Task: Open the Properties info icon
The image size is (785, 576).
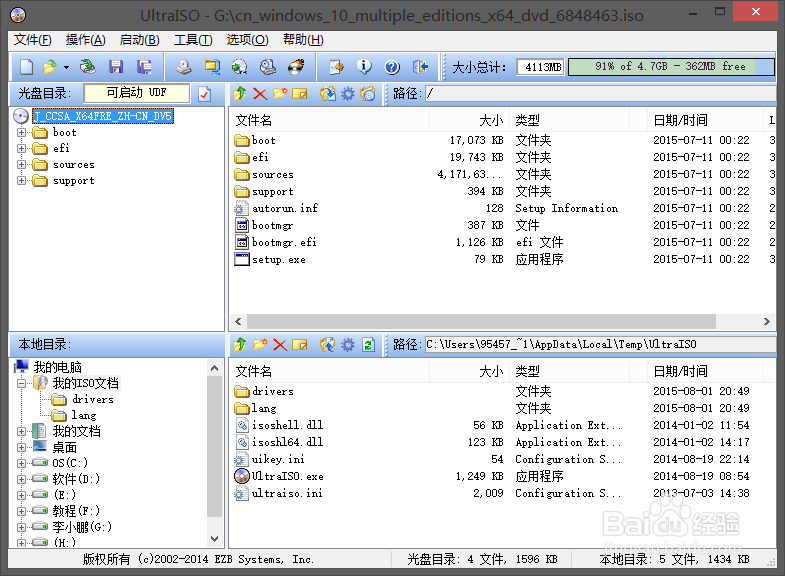Action: (x=364, y=67)
